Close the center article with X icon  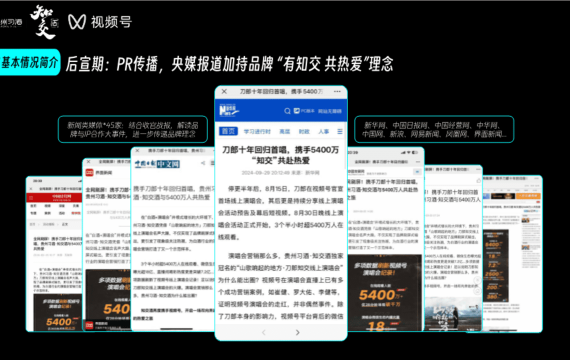point(224,92)
